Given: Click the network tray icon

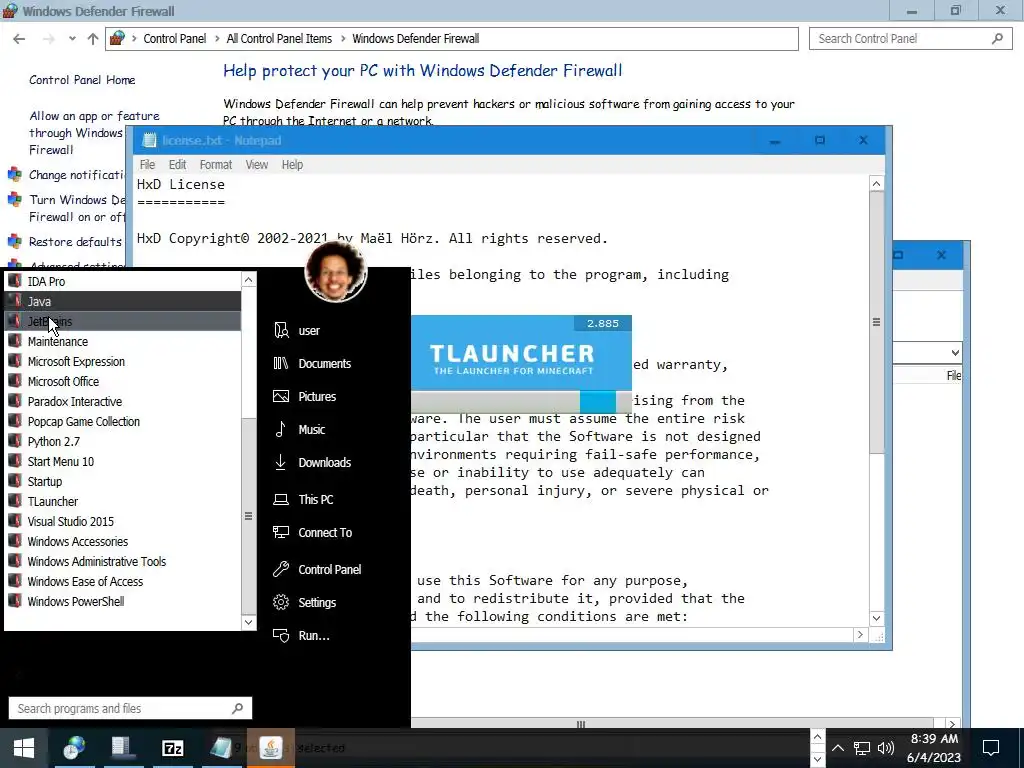Looking at the screenshot, I should point(861,748).
